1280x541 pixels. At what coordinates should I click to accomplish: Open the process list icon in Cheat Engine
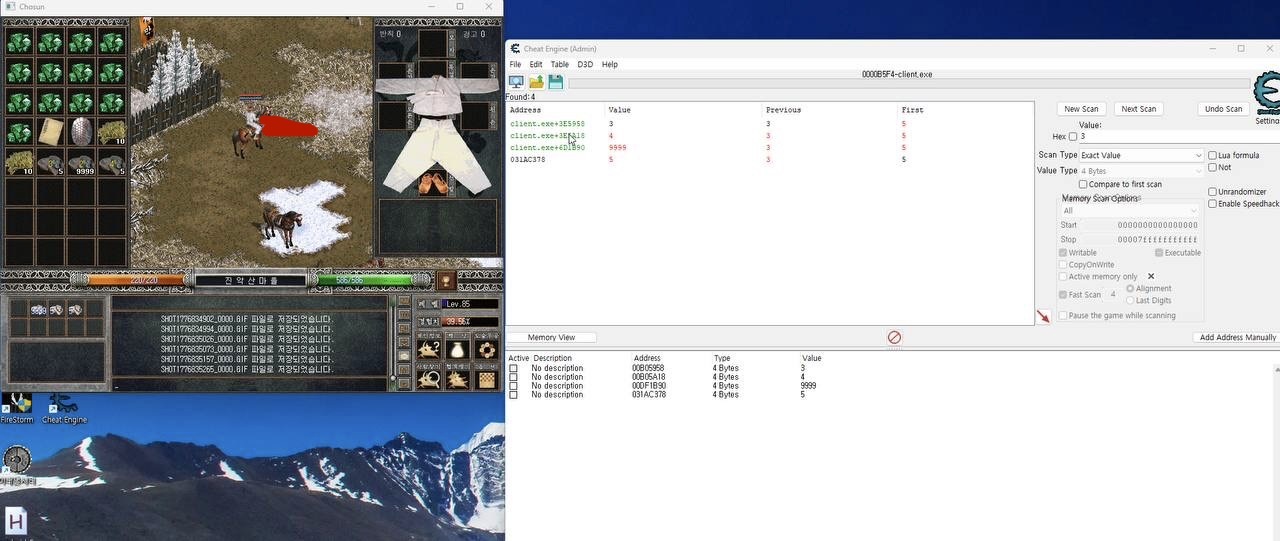(516, 82)
